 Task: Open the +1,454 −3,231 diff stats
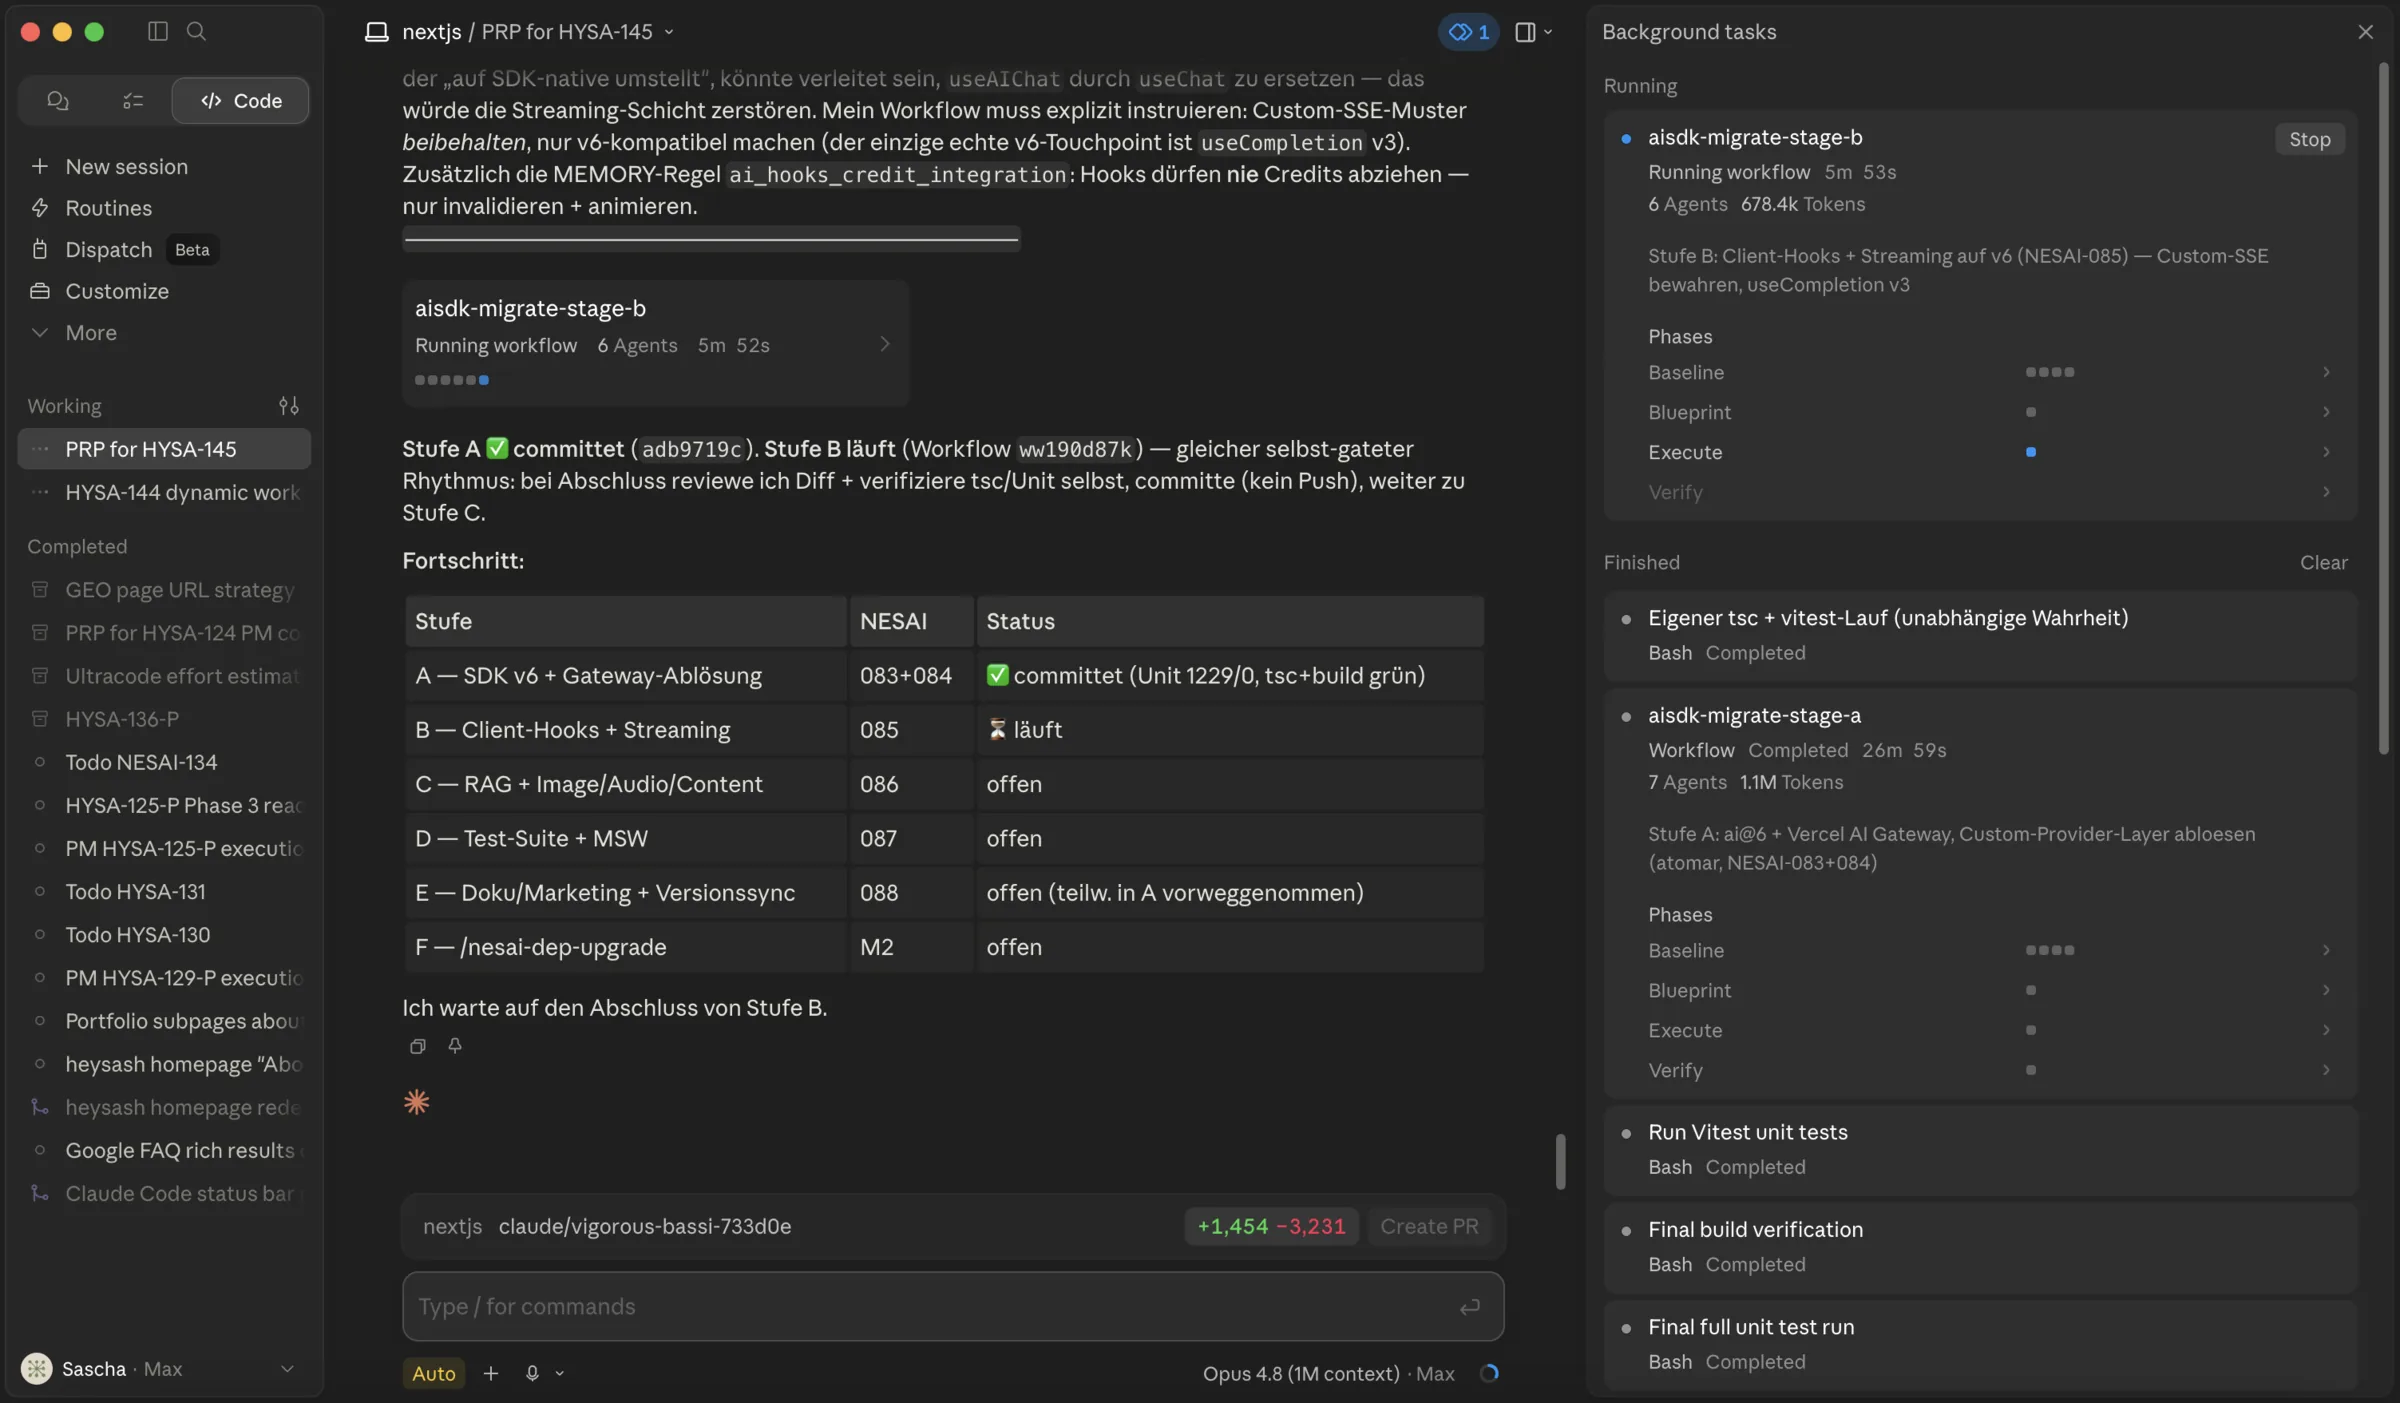click(1271, 1226)
